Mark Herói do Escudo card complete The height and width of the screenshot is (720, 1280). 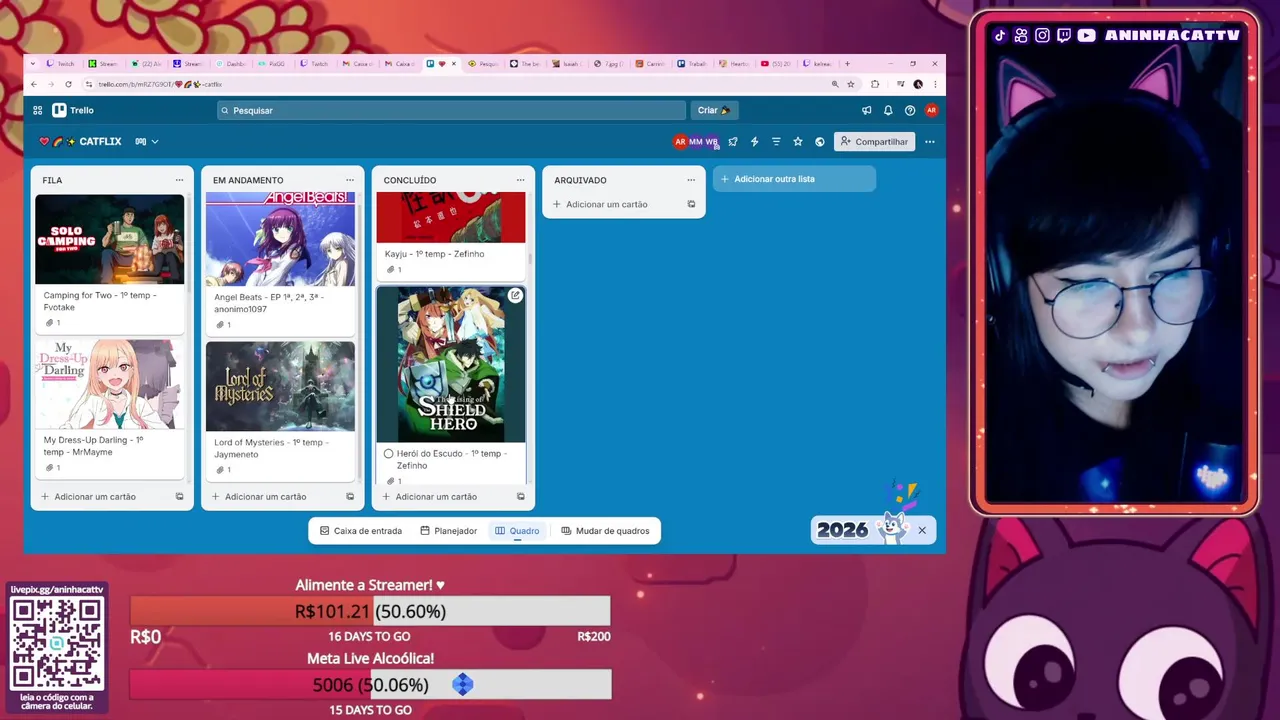pos(389,454)
